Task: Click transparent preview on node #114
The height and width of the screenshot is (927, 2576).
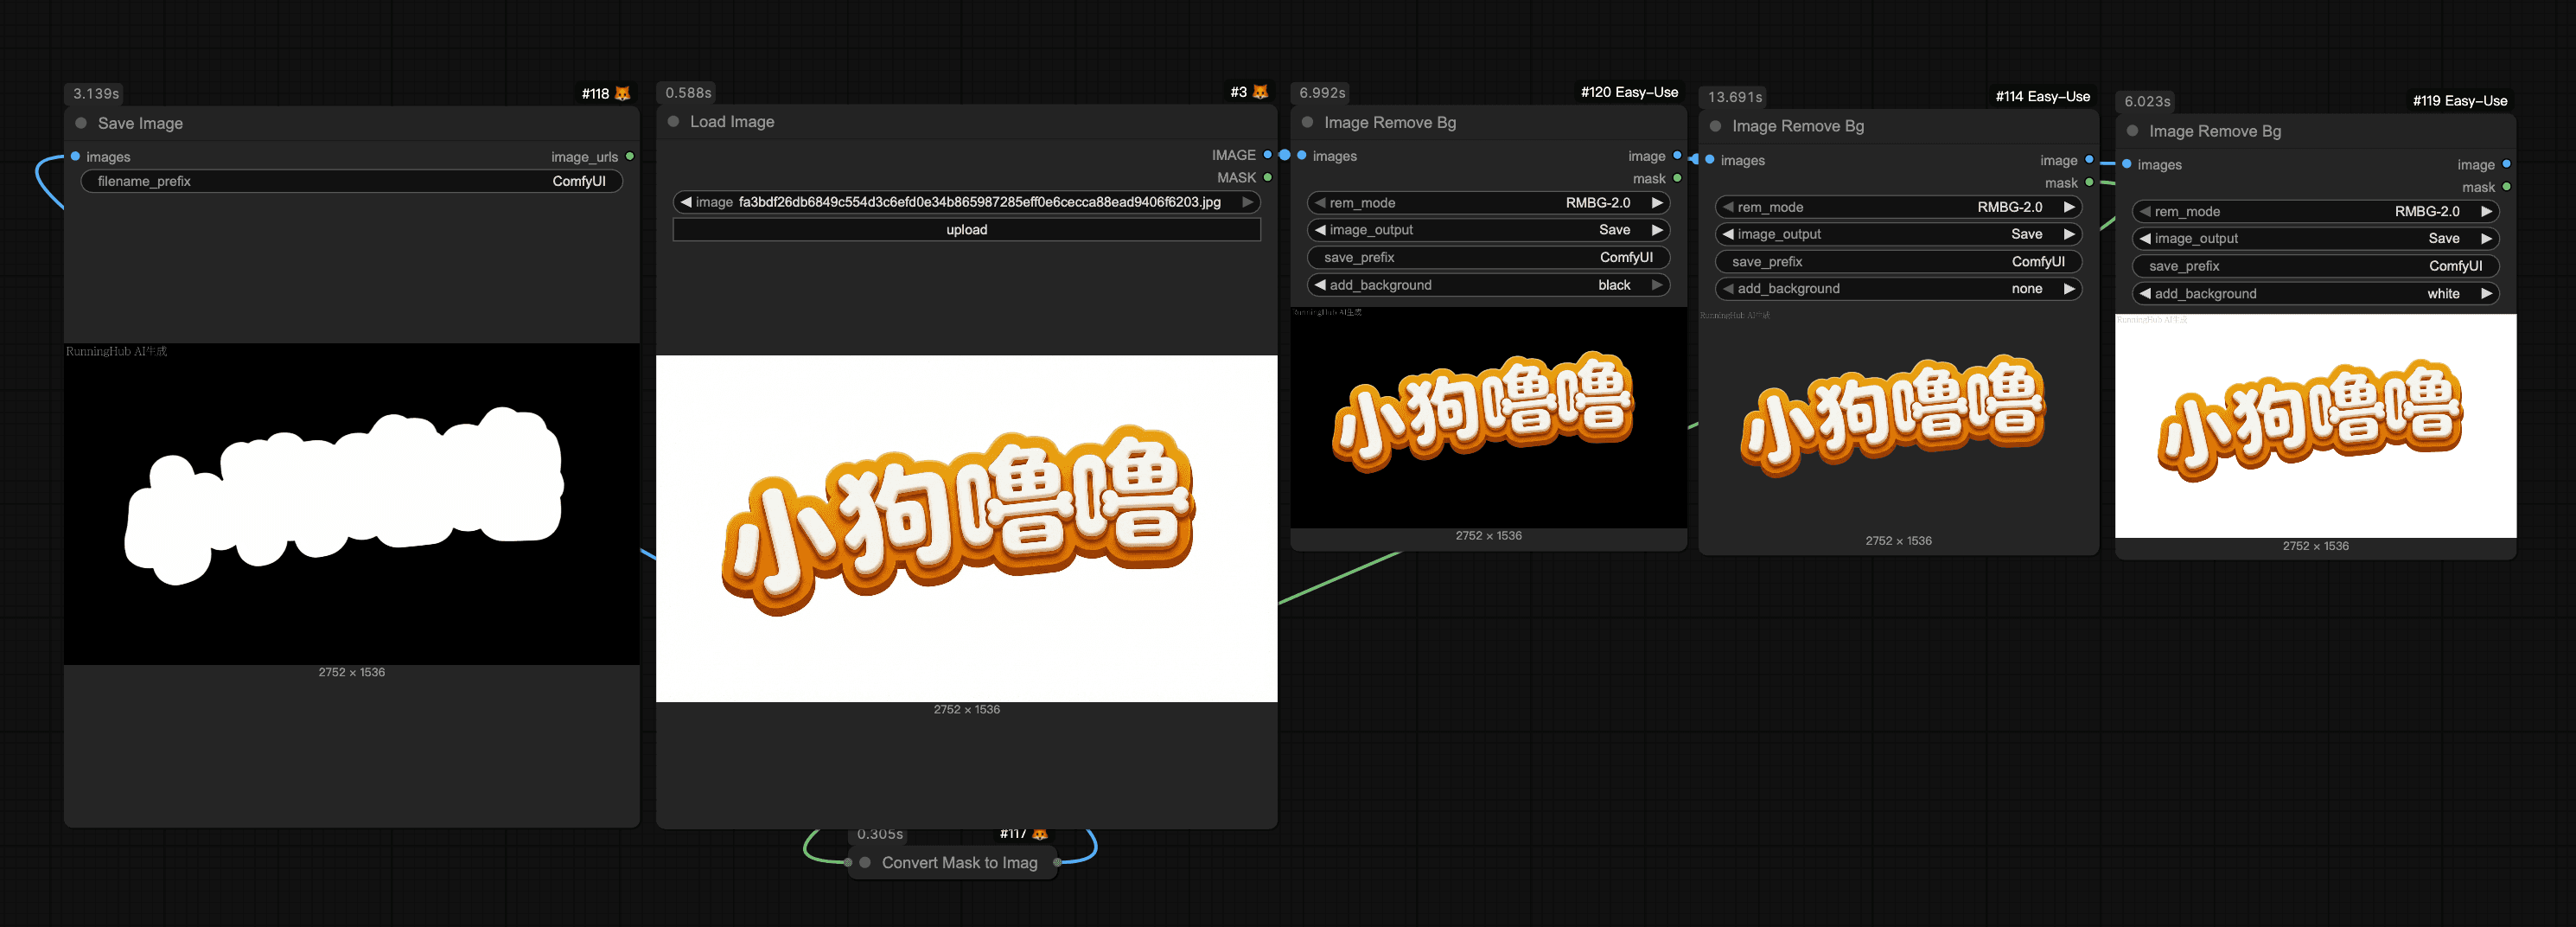Action: pyautogui.click(x=1898, y=422)
